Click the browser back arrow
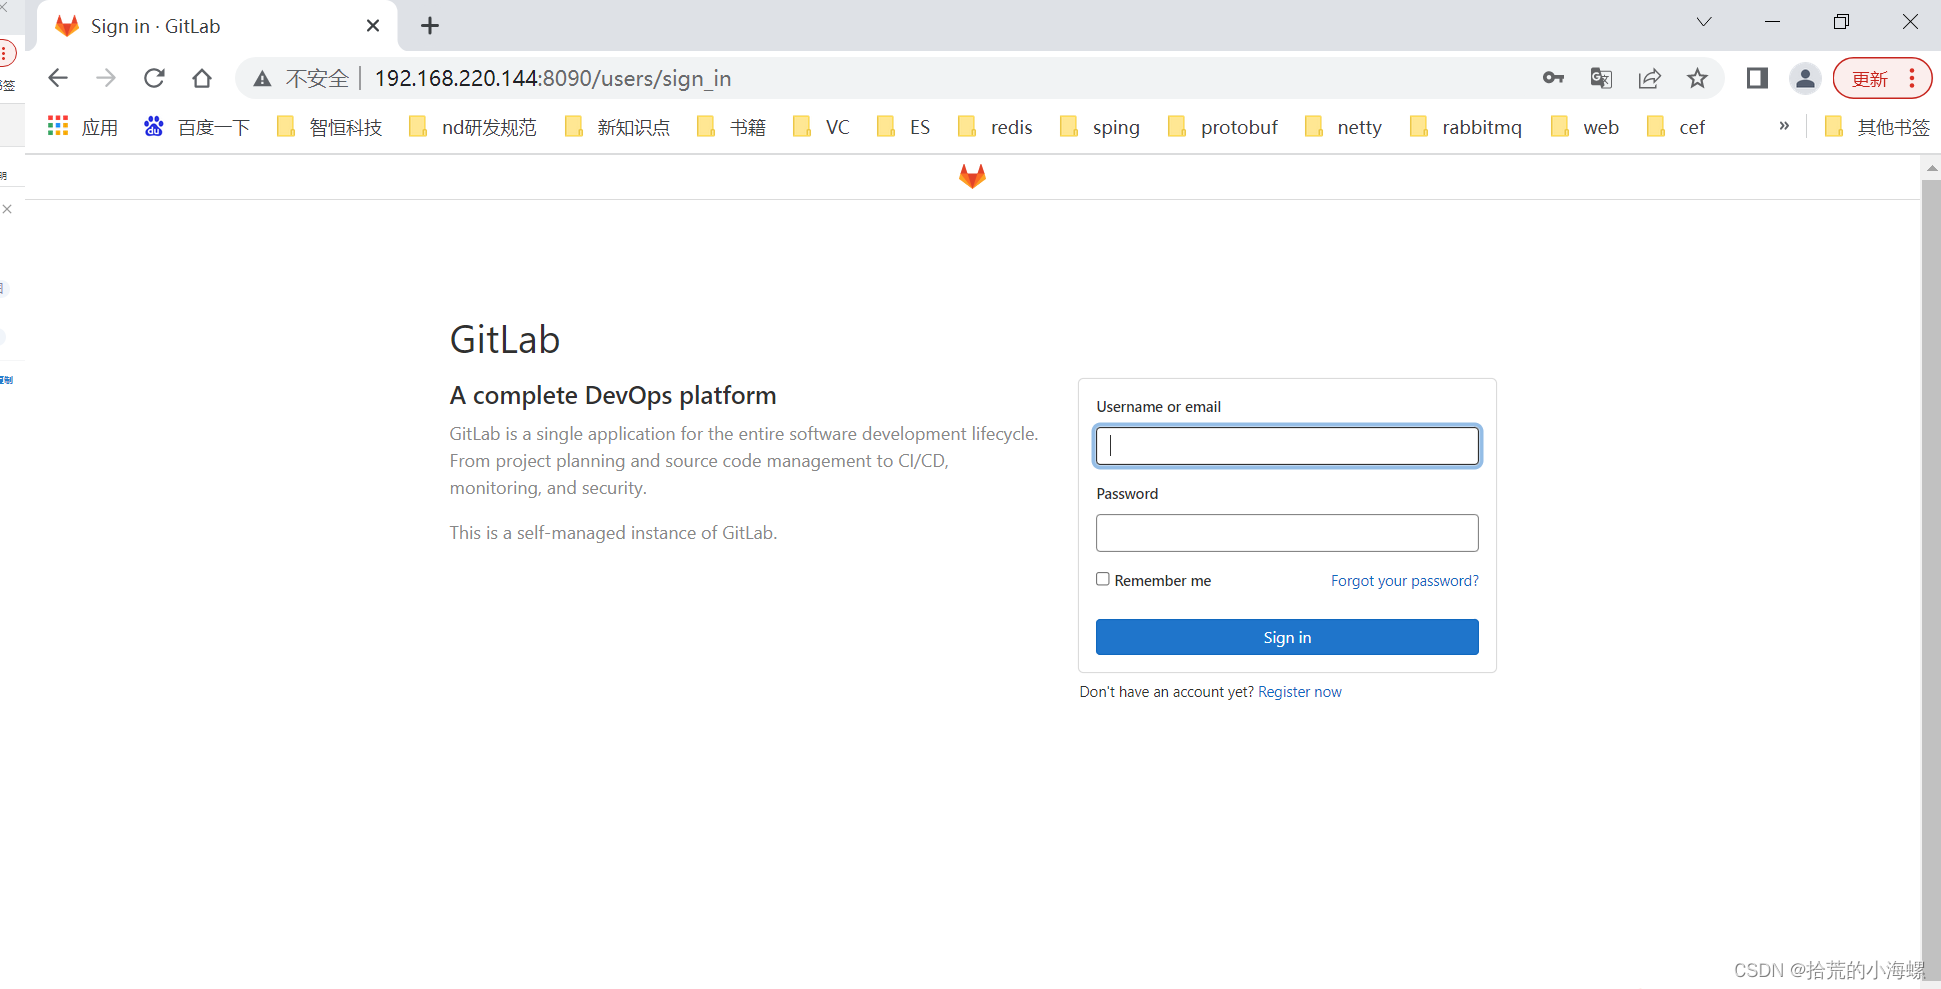The image size is (1941, 989). click(x=58, y=78)
